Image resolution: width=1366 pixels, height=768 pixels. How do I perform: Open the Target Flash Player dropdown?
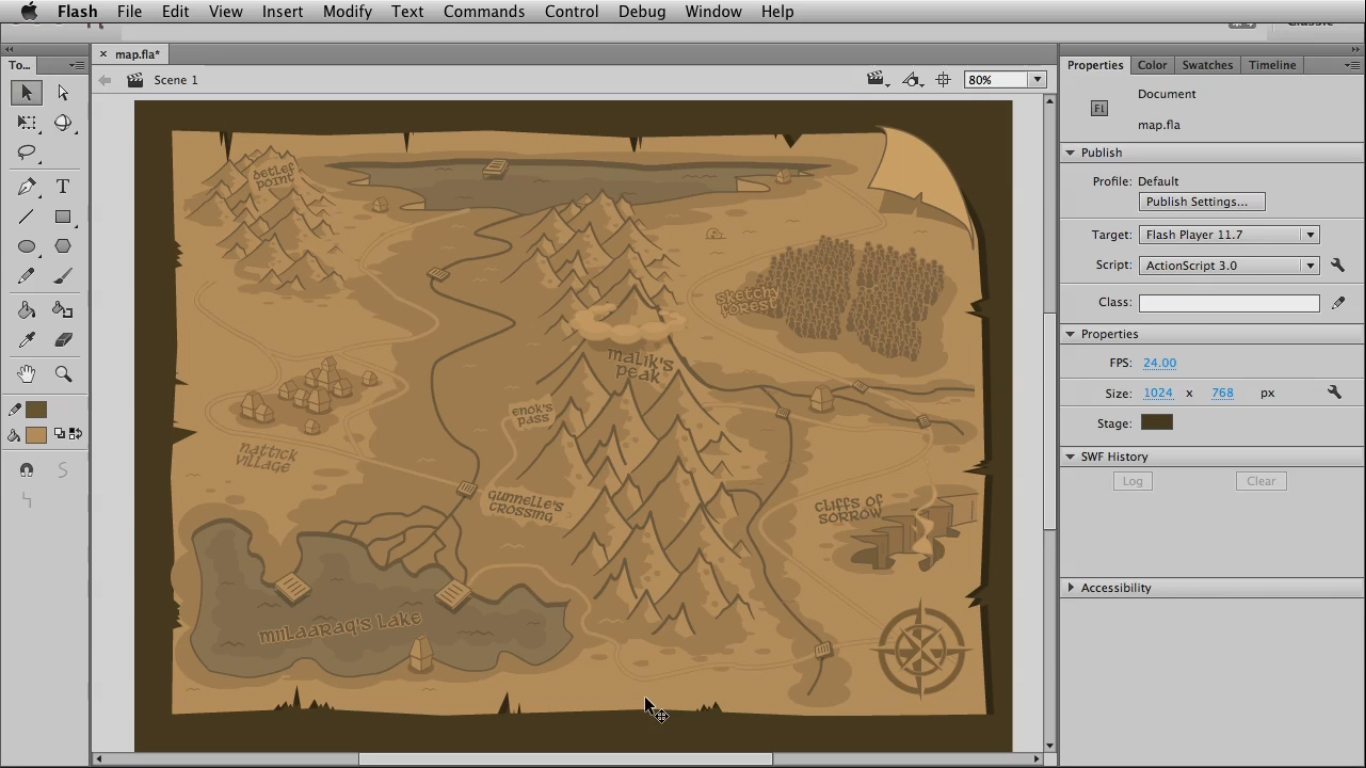click(x=1309, y=234)
